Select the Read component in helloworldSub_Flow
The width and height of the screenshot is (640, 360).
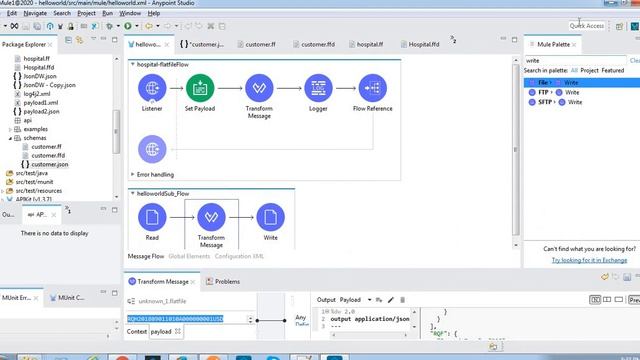pos(152,217)
